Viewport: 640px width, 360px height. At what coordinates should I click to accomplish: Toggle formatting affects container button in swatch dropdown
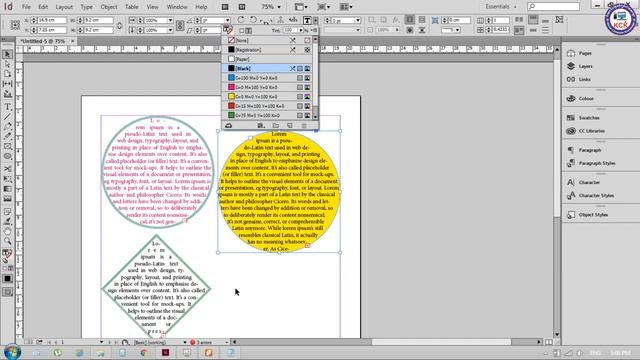(x=241, y=31)
